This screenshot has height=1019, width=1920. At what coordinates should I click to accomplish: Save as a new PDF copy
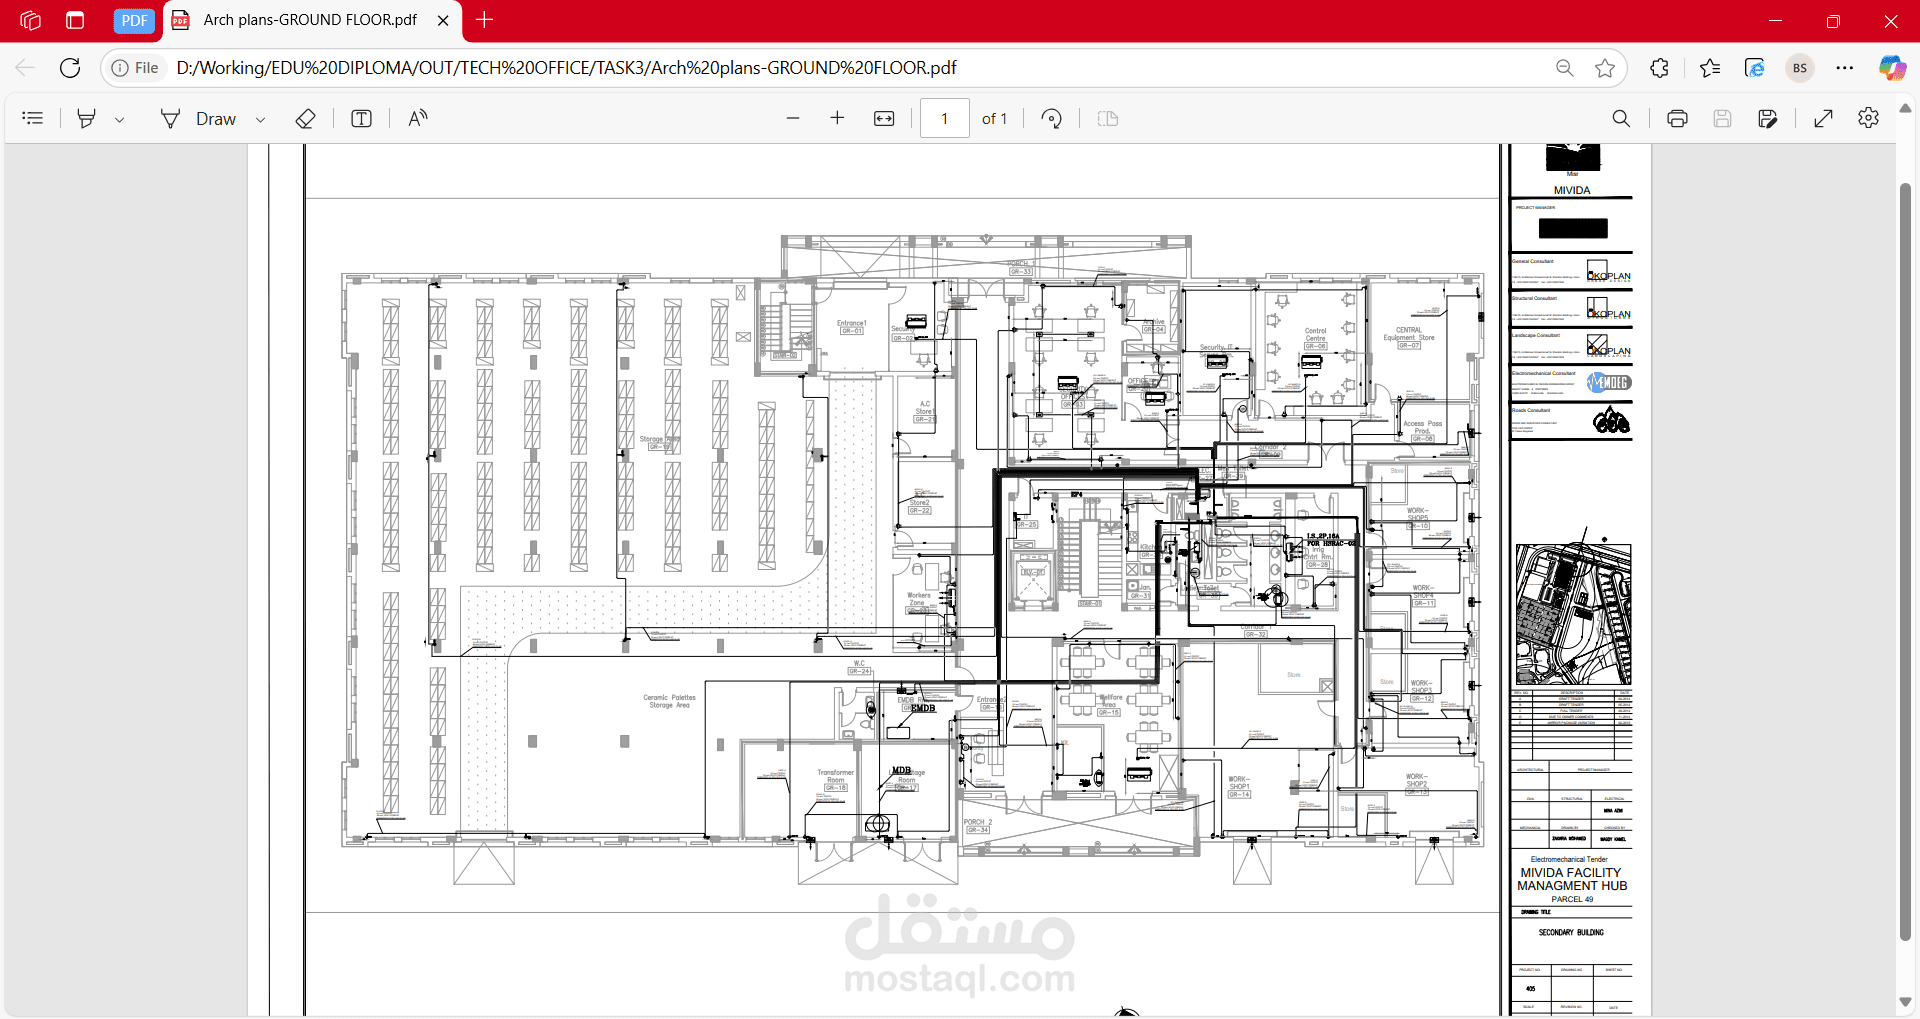(x=1767, y=118)
